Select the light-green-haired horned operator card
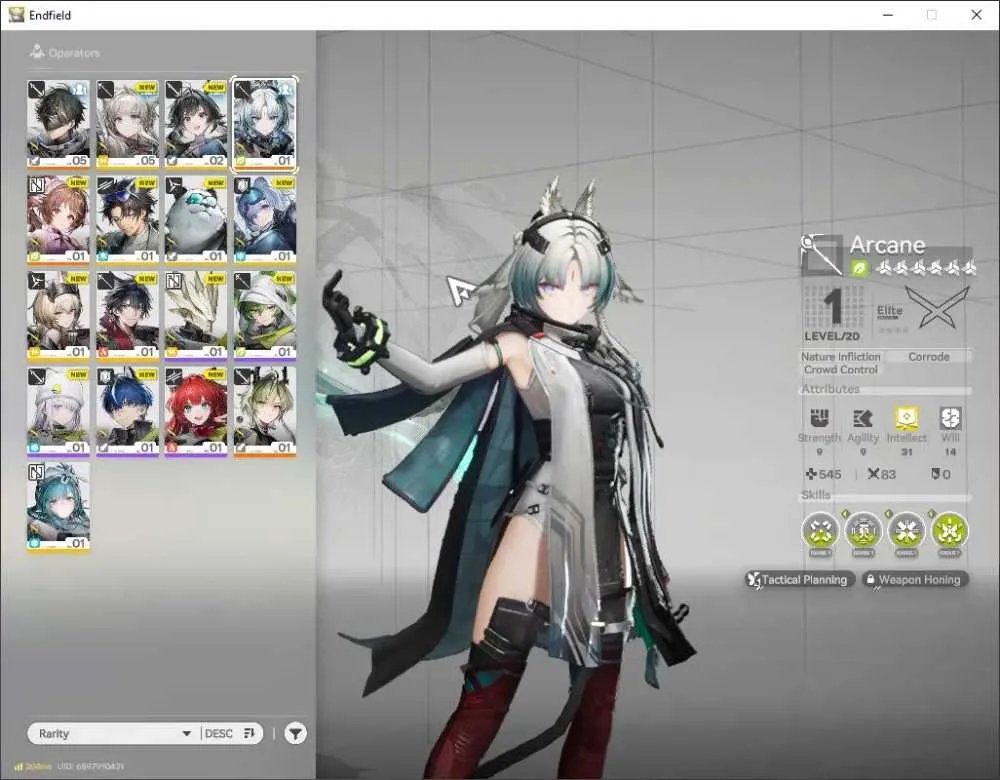The width and height of the screenshot is (1000, 780). [265, 411]
